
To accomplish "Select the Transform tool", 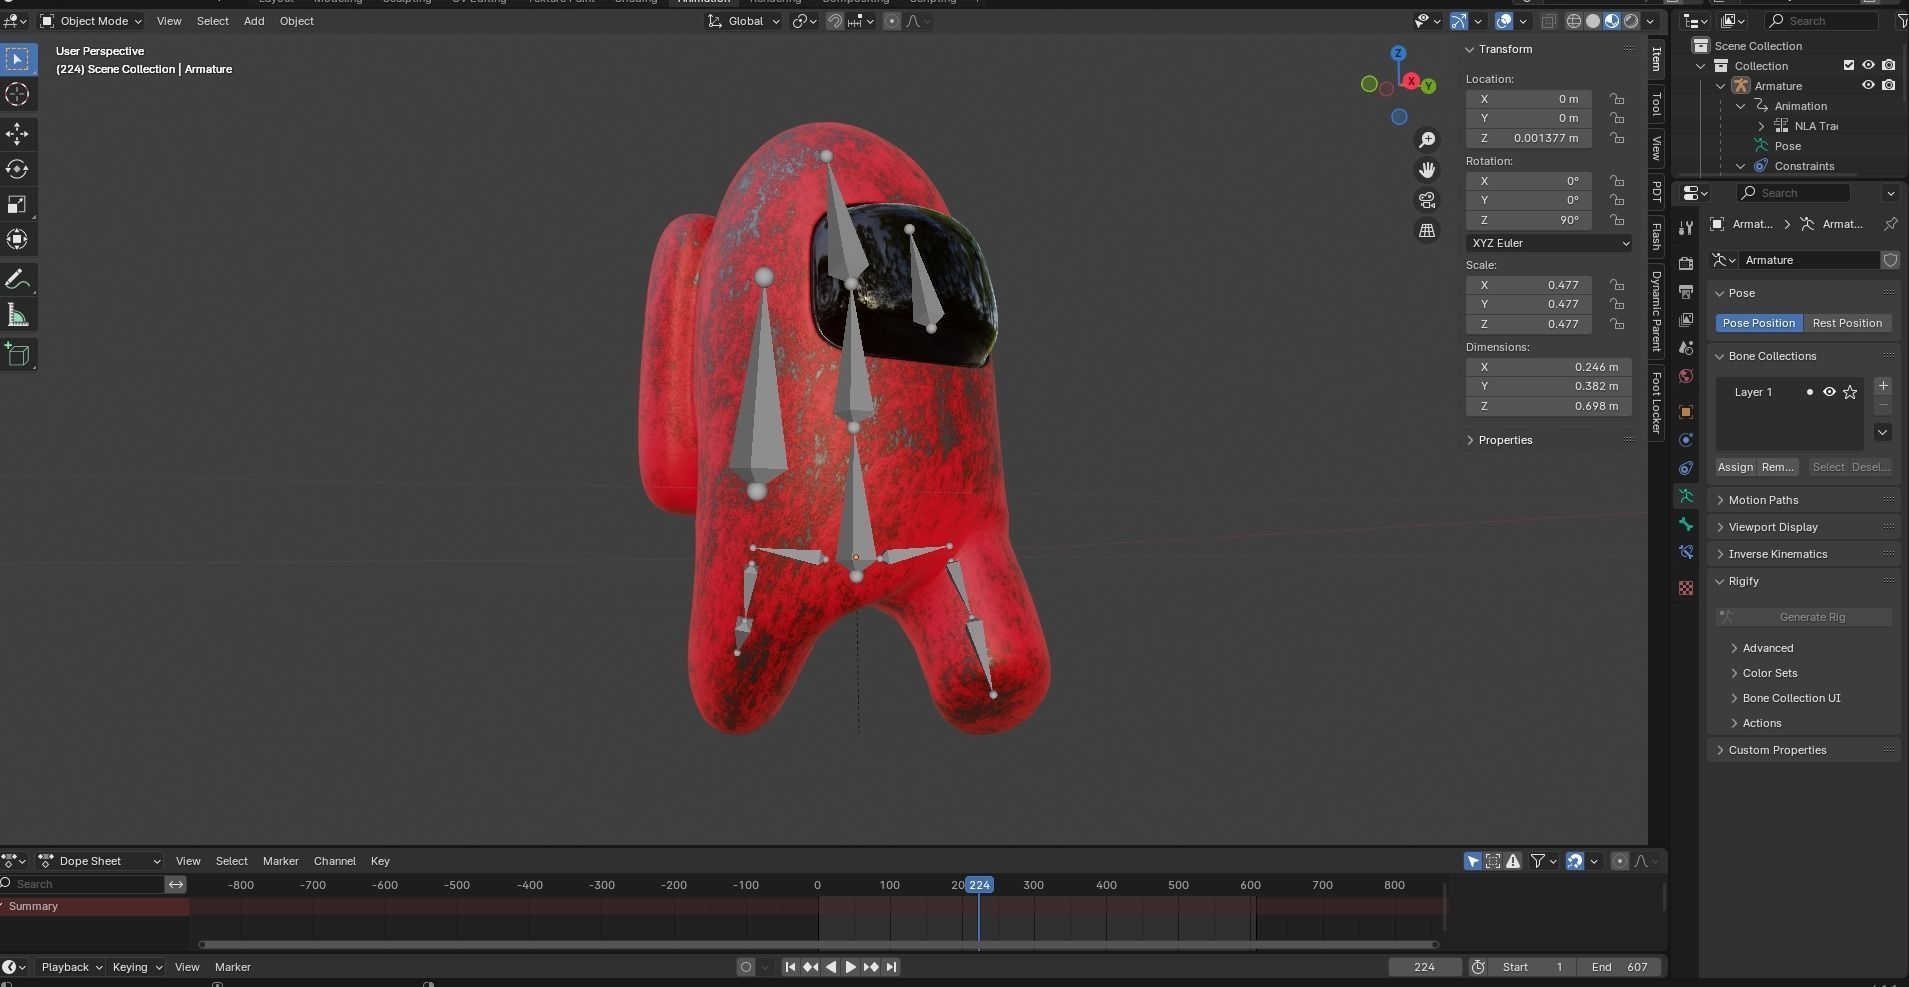I will click(x=17, y=239).
